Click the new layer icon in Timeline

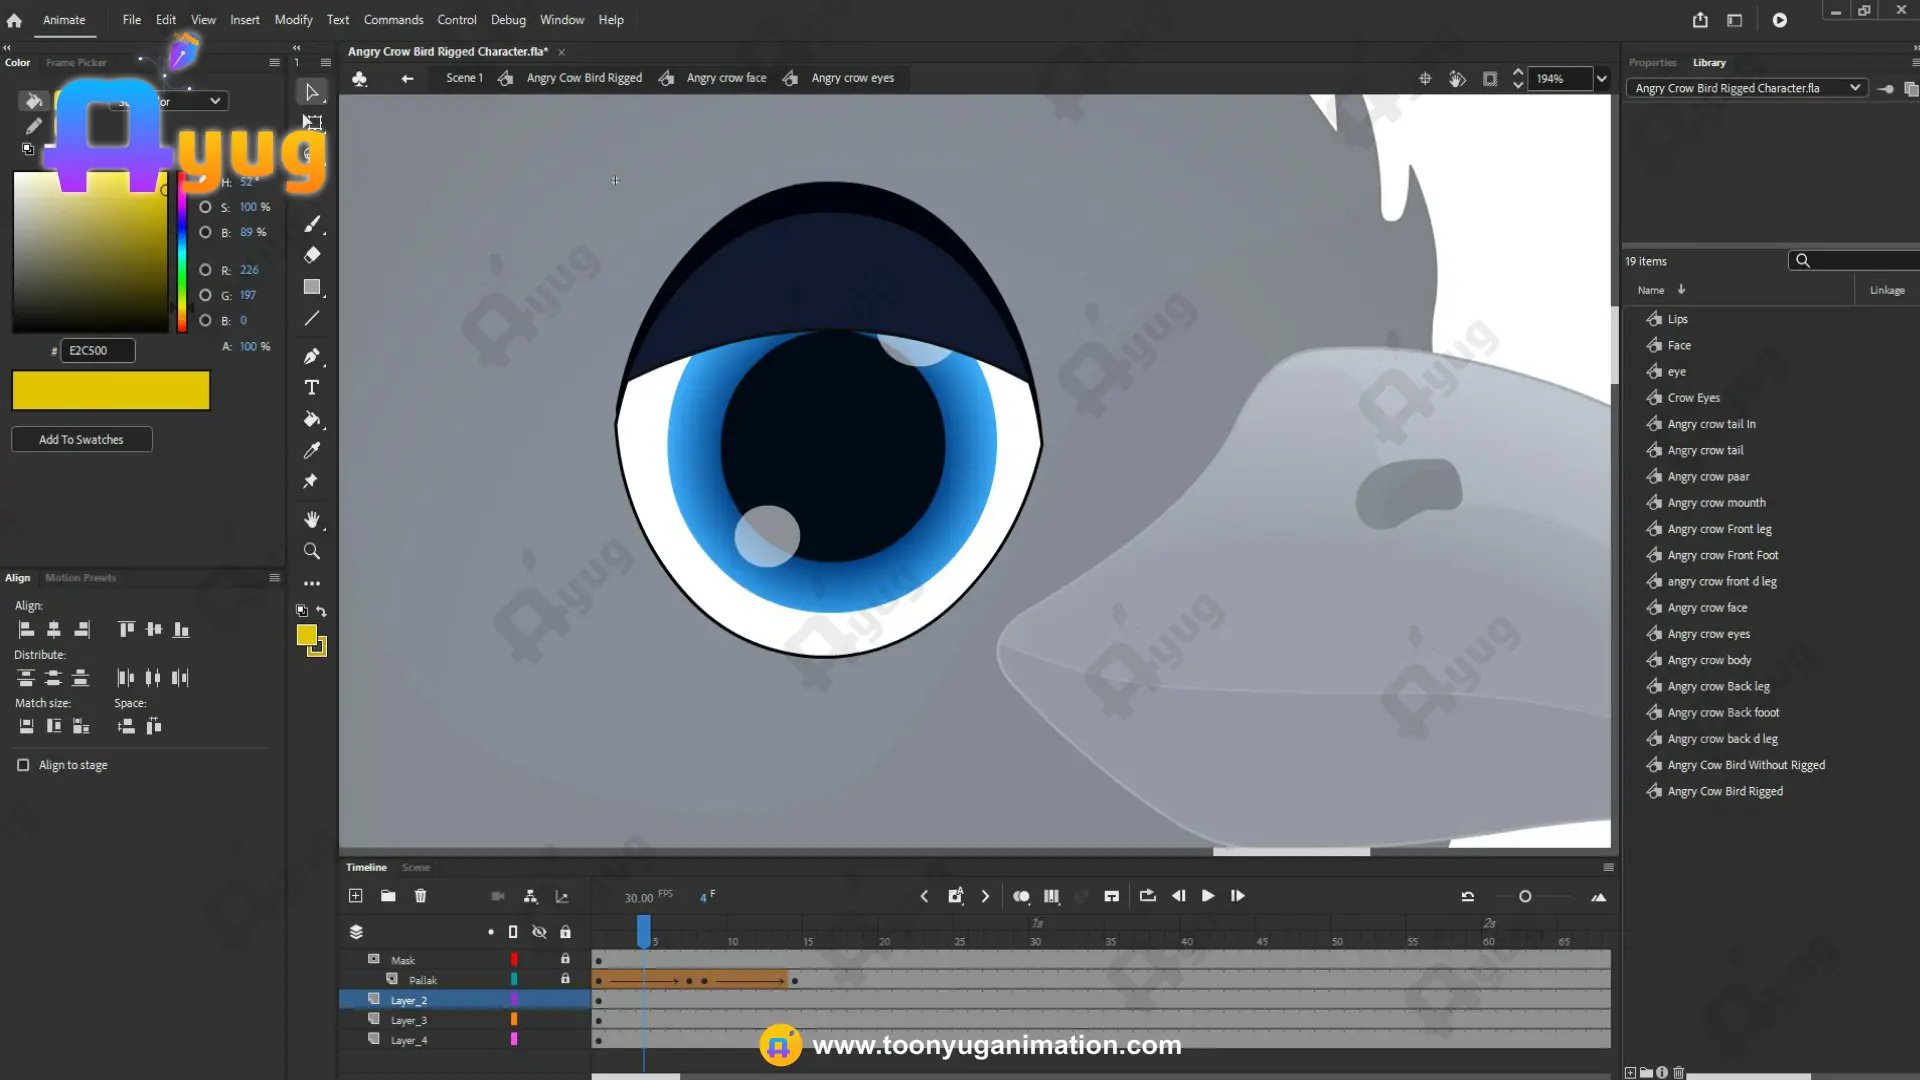tap(355, 896)
